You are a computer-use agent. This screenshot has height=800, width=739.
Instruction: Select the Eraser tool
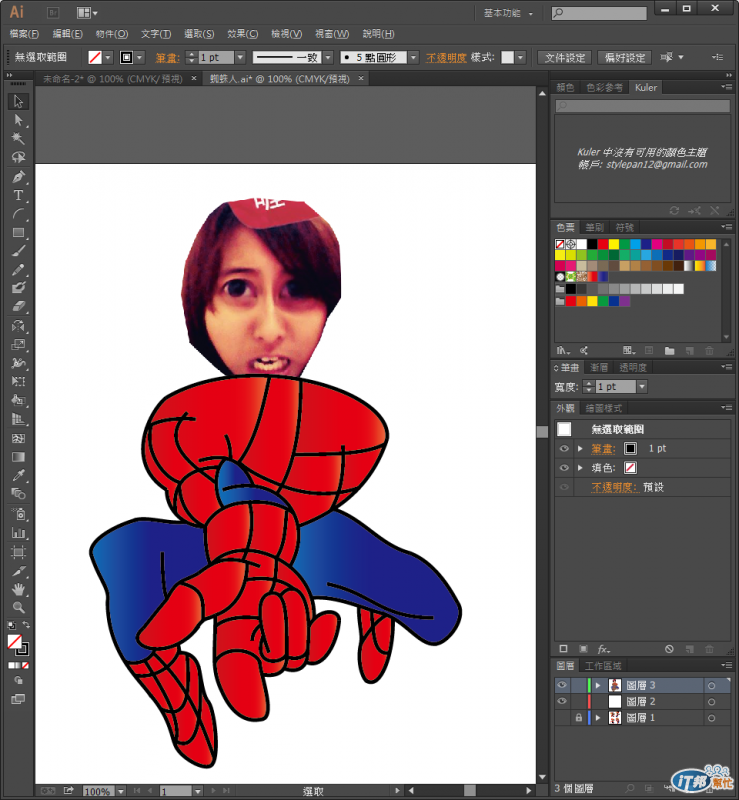click(18, 308)
